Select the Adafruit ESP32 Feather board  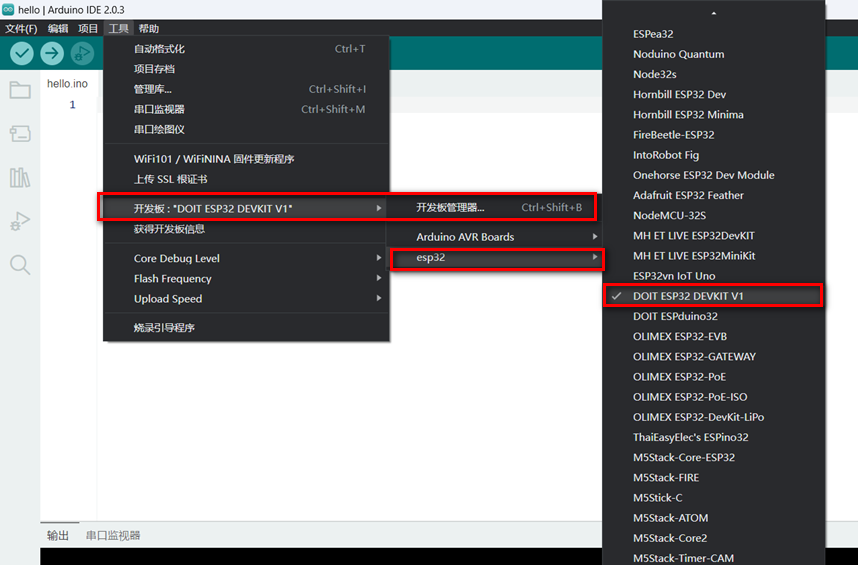point(714,195)
